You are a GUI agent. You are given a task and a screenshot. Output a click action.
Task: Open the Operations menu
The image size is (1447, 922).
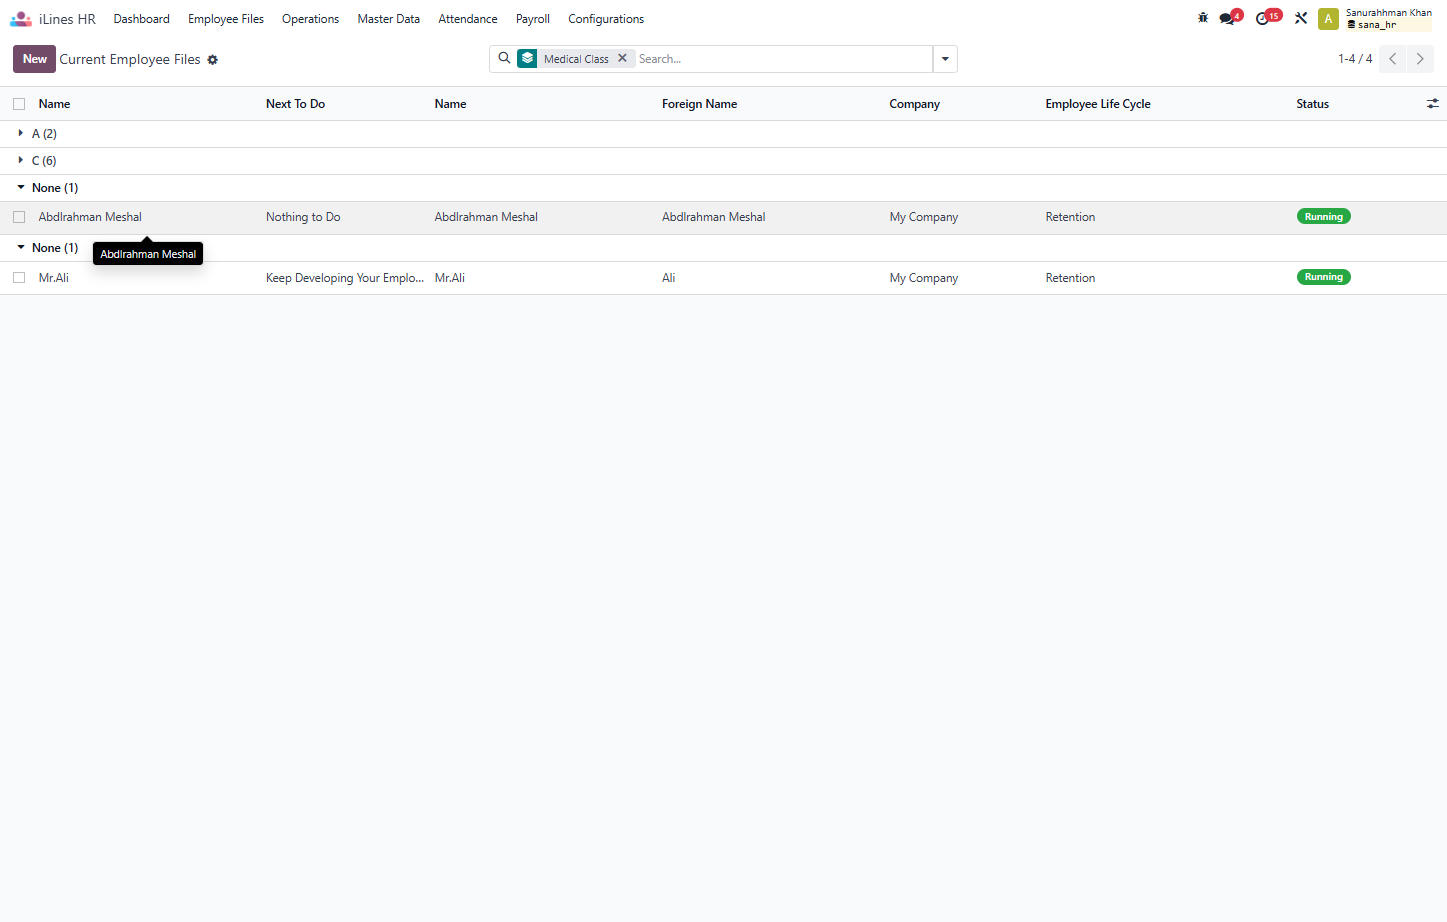click(x=310, y=19)
